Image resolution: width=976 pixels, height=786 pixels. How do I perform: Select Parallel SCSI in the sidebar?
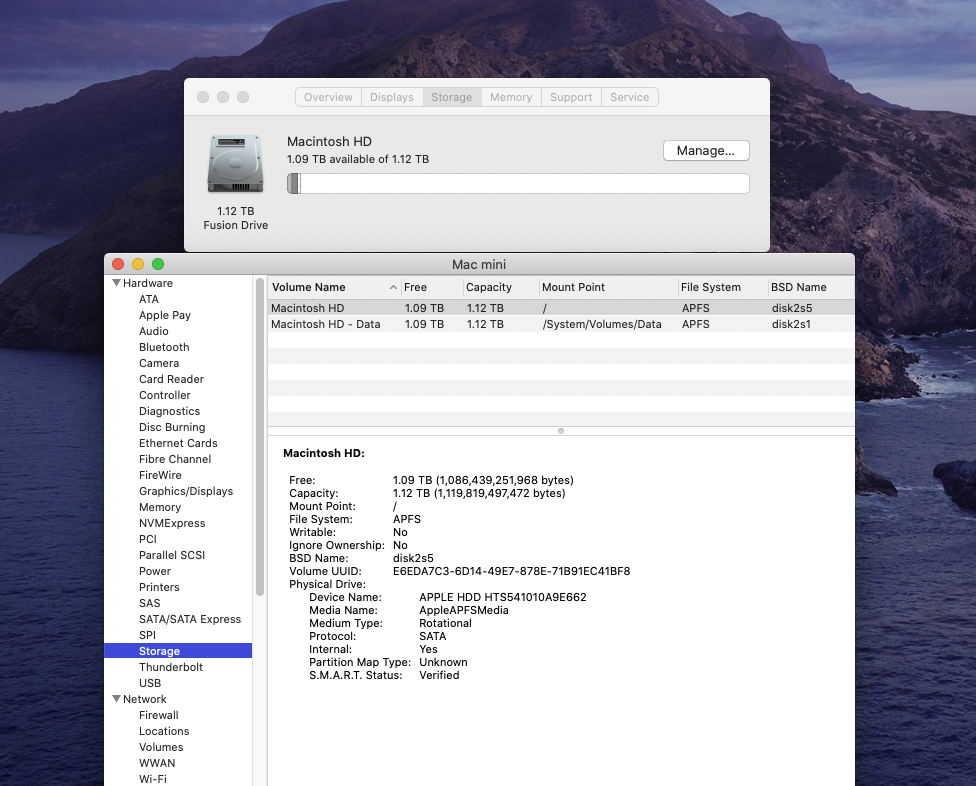click(172, 555)
